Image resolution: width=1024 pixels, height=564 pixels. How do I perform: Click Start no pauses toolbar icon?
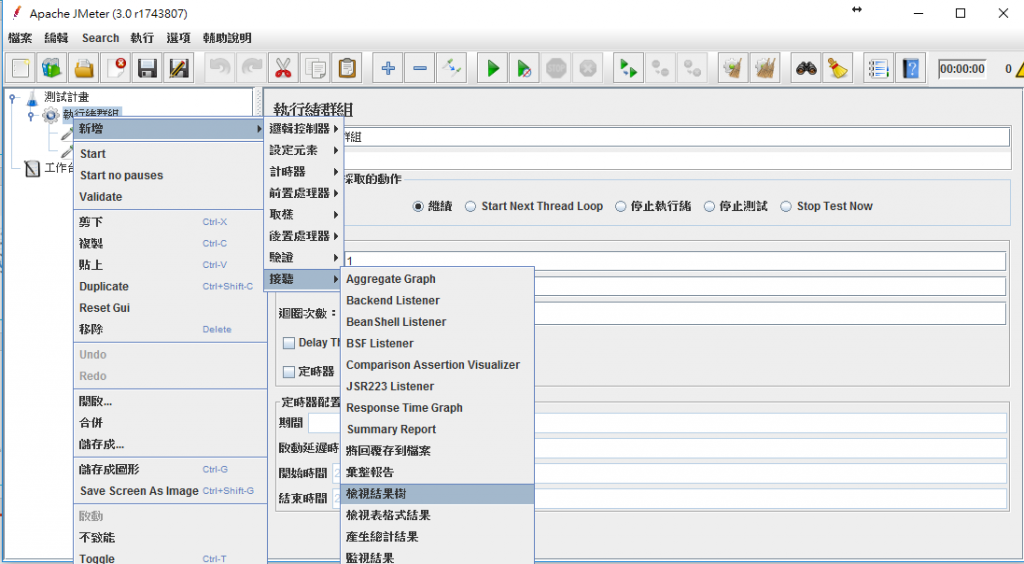(524, 68)
